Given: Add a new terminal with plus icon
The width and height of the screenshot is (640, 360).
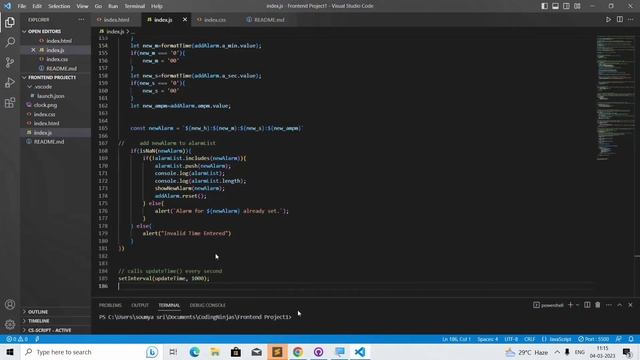Looking at the screenshot, I should [571, 305].
